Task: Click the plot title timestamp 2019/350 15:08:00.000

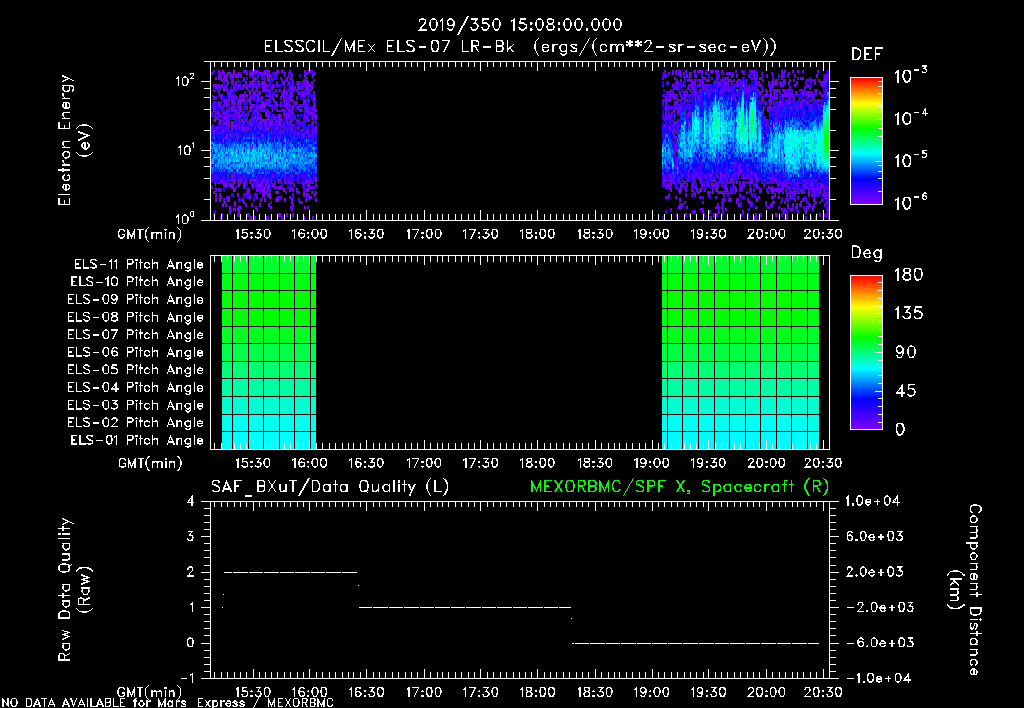Action: pyautogui.click(x=520, y=25)
